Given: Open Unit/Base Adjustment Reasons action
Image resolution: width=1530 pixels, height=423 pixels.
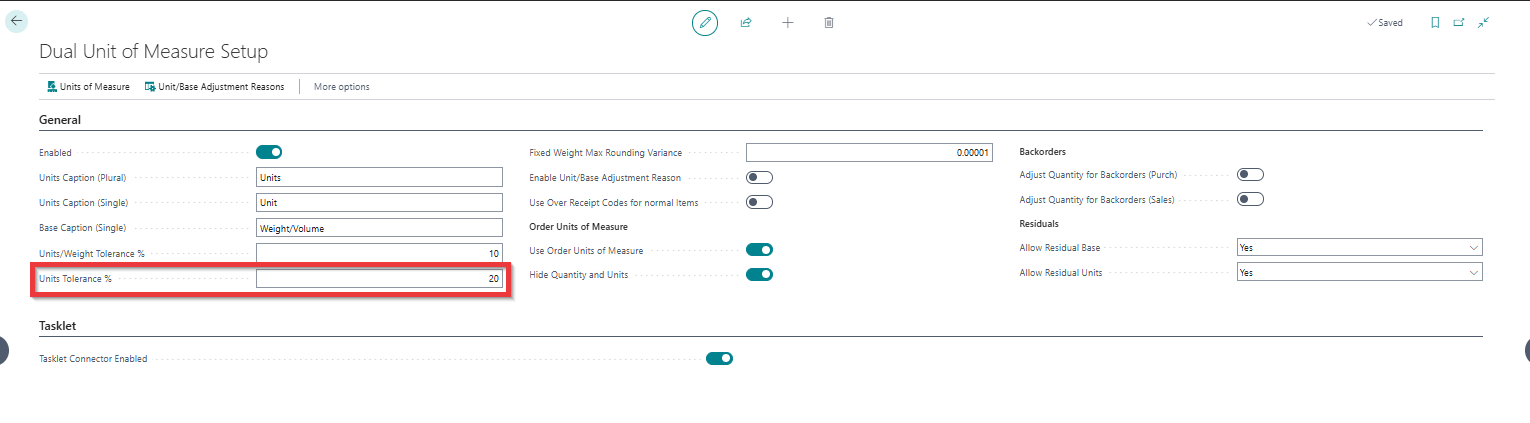Looking at the screenshot, I should [x=215, y=87].
